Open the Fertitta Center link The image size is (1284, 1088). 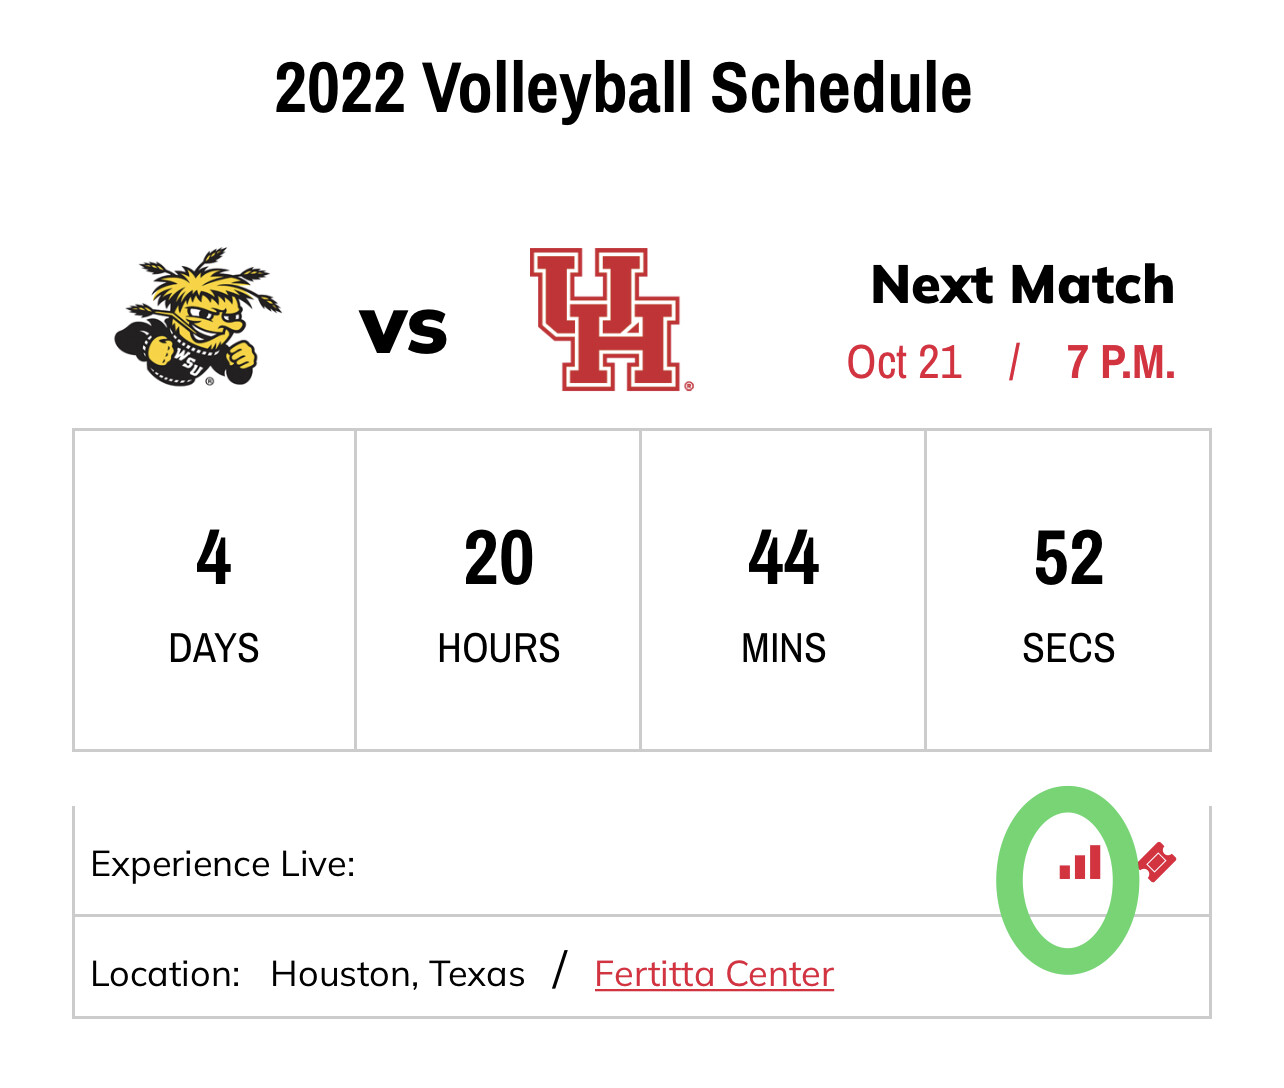714,973
